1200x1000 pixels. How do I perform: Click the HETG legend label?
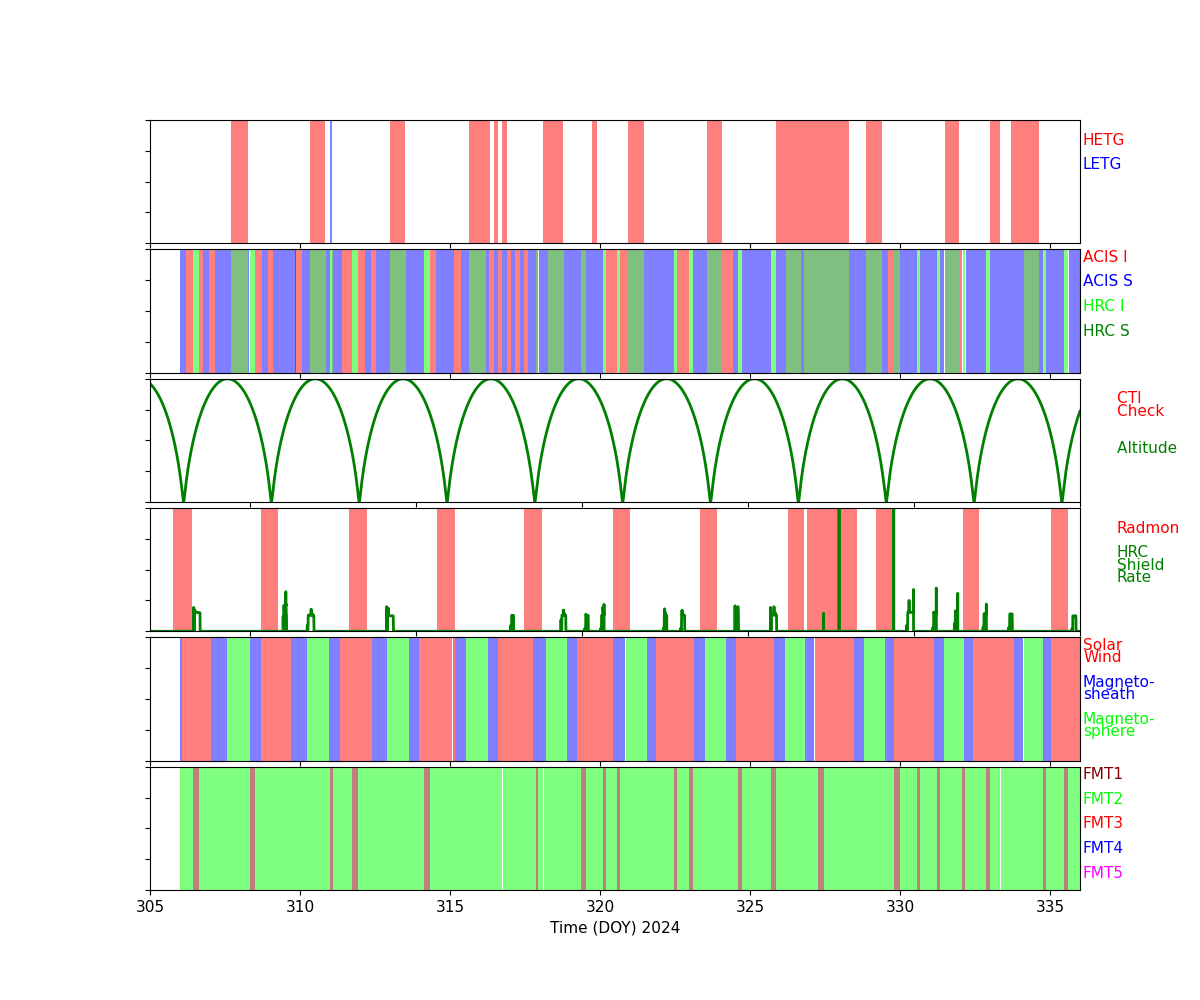(1103, 140)
